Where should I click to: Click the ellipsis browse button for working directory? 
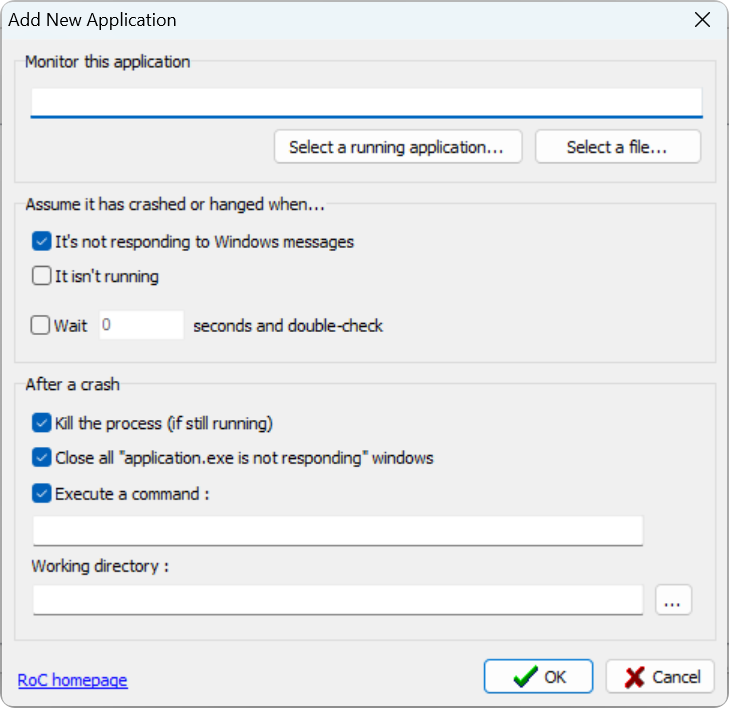tap(673, 600)
